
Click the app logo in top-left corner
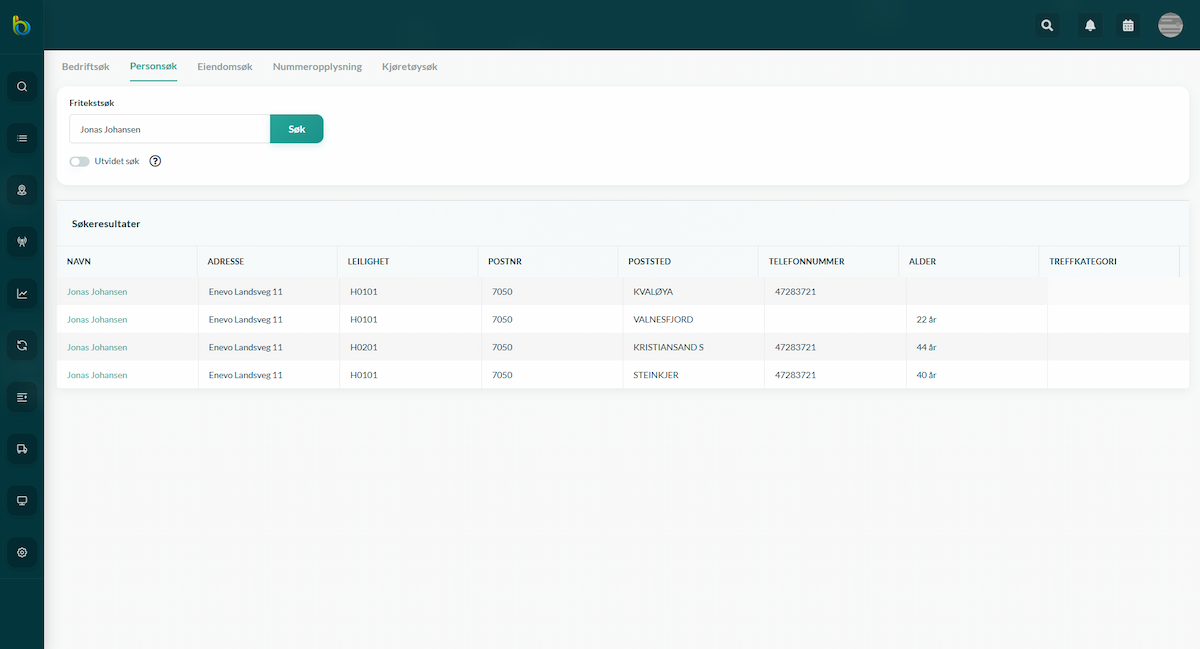pos(21,26)
